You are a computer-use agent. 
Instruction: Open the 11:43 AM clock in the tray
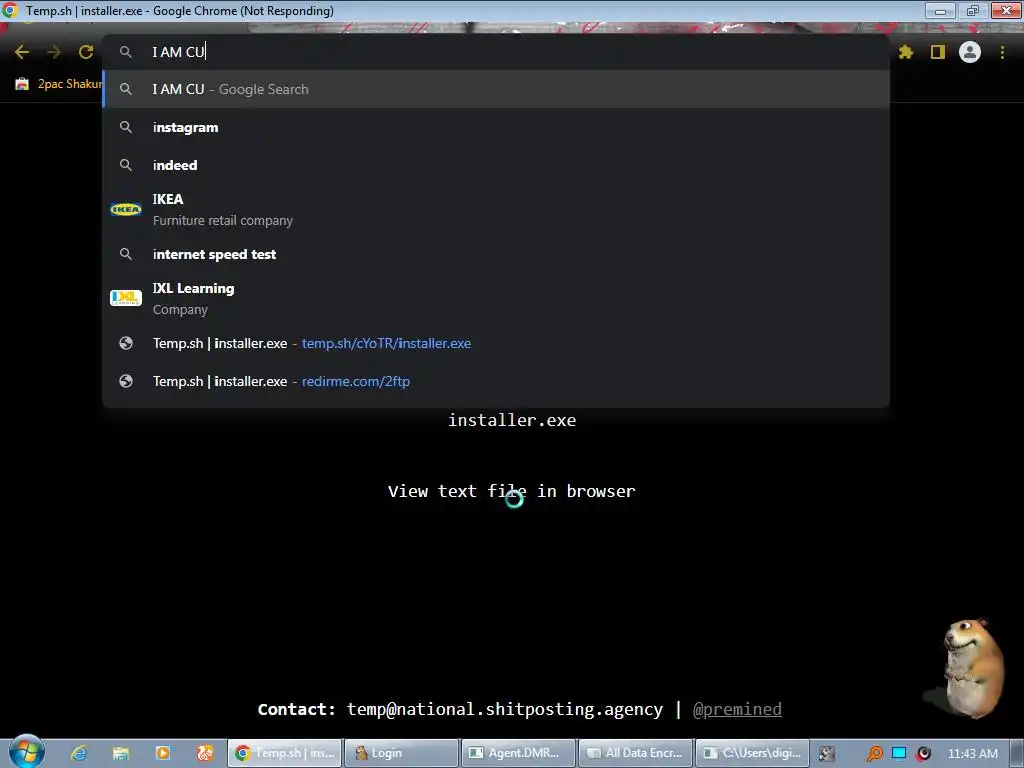click(972, 754)
